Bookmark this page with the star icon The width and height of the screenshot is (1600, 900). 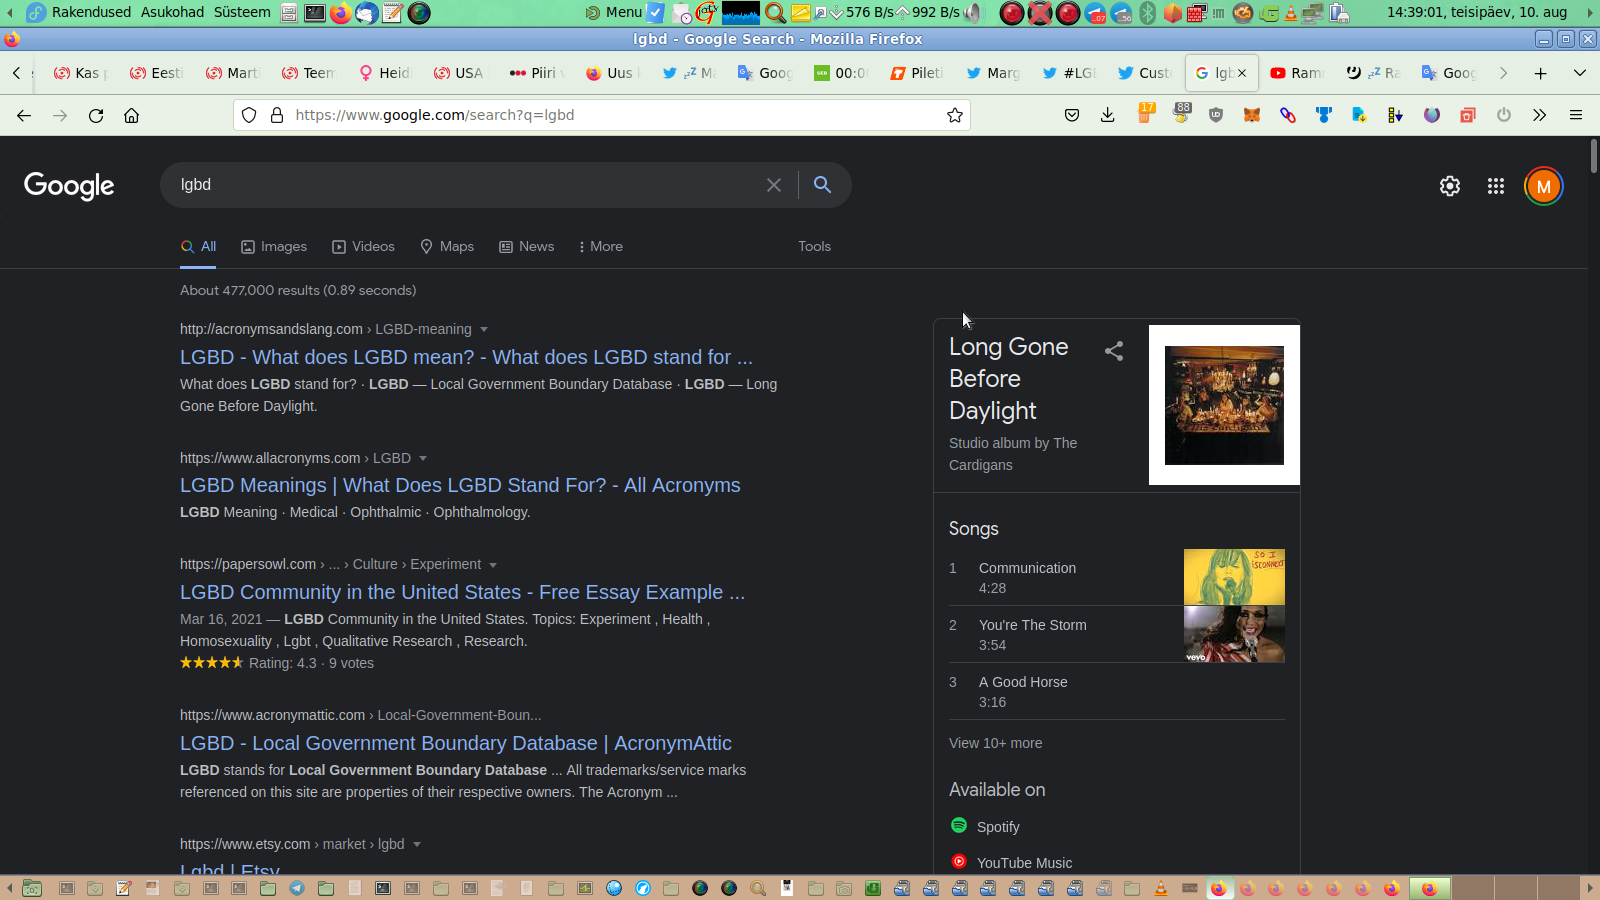[x=955, y=115]
